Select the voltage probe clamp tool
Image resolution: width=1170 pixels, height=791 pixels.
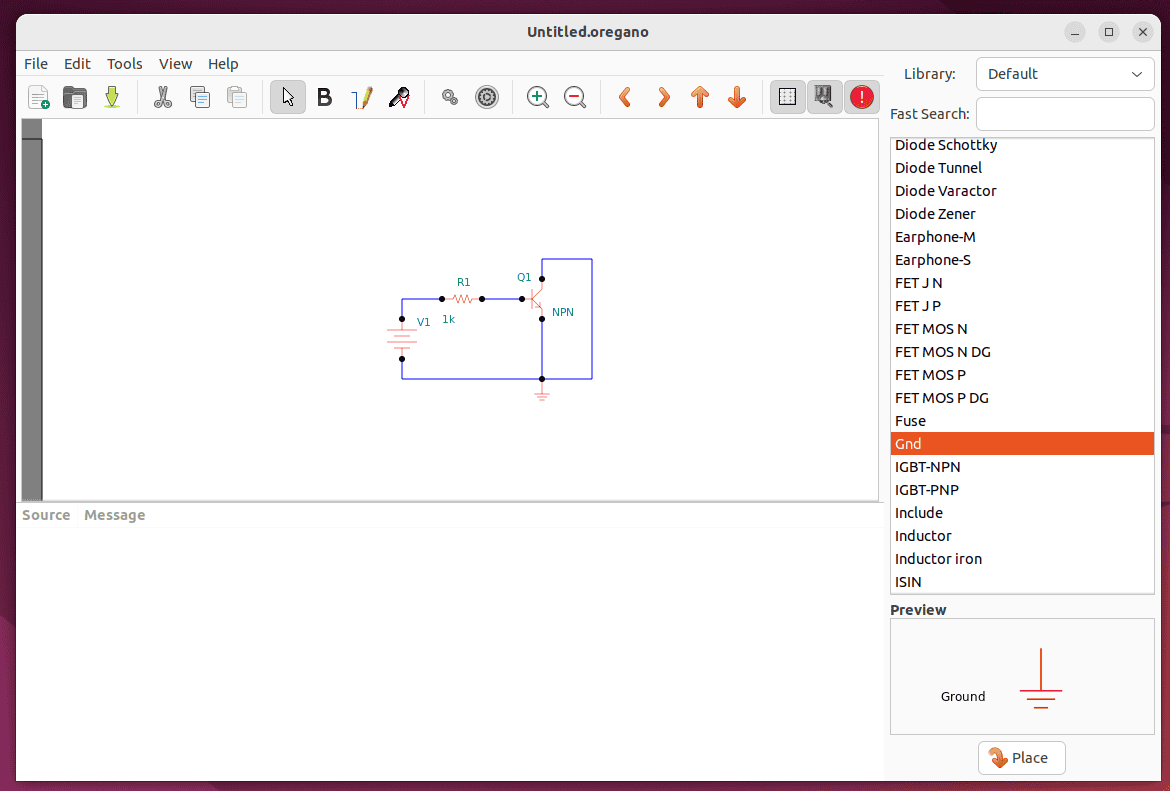click(x=399, y=97)
